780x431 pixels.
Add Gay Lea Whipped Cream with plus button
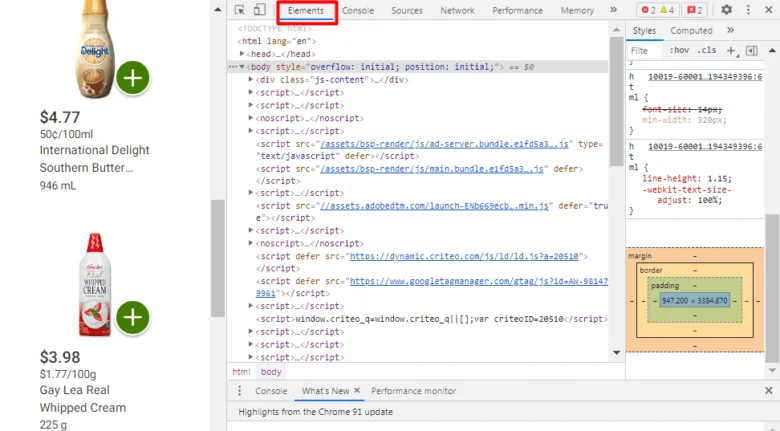pos(133,318)
